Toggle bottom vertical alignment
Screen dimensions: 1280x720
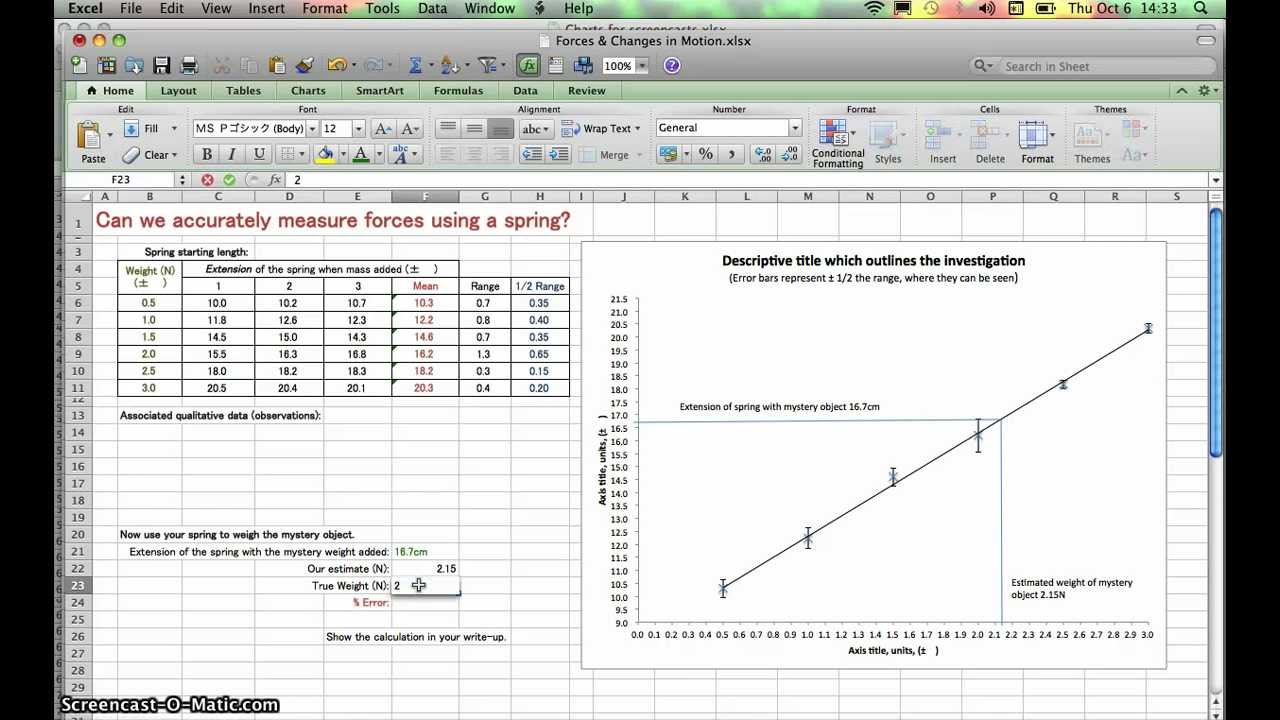[x=501, y=129]
